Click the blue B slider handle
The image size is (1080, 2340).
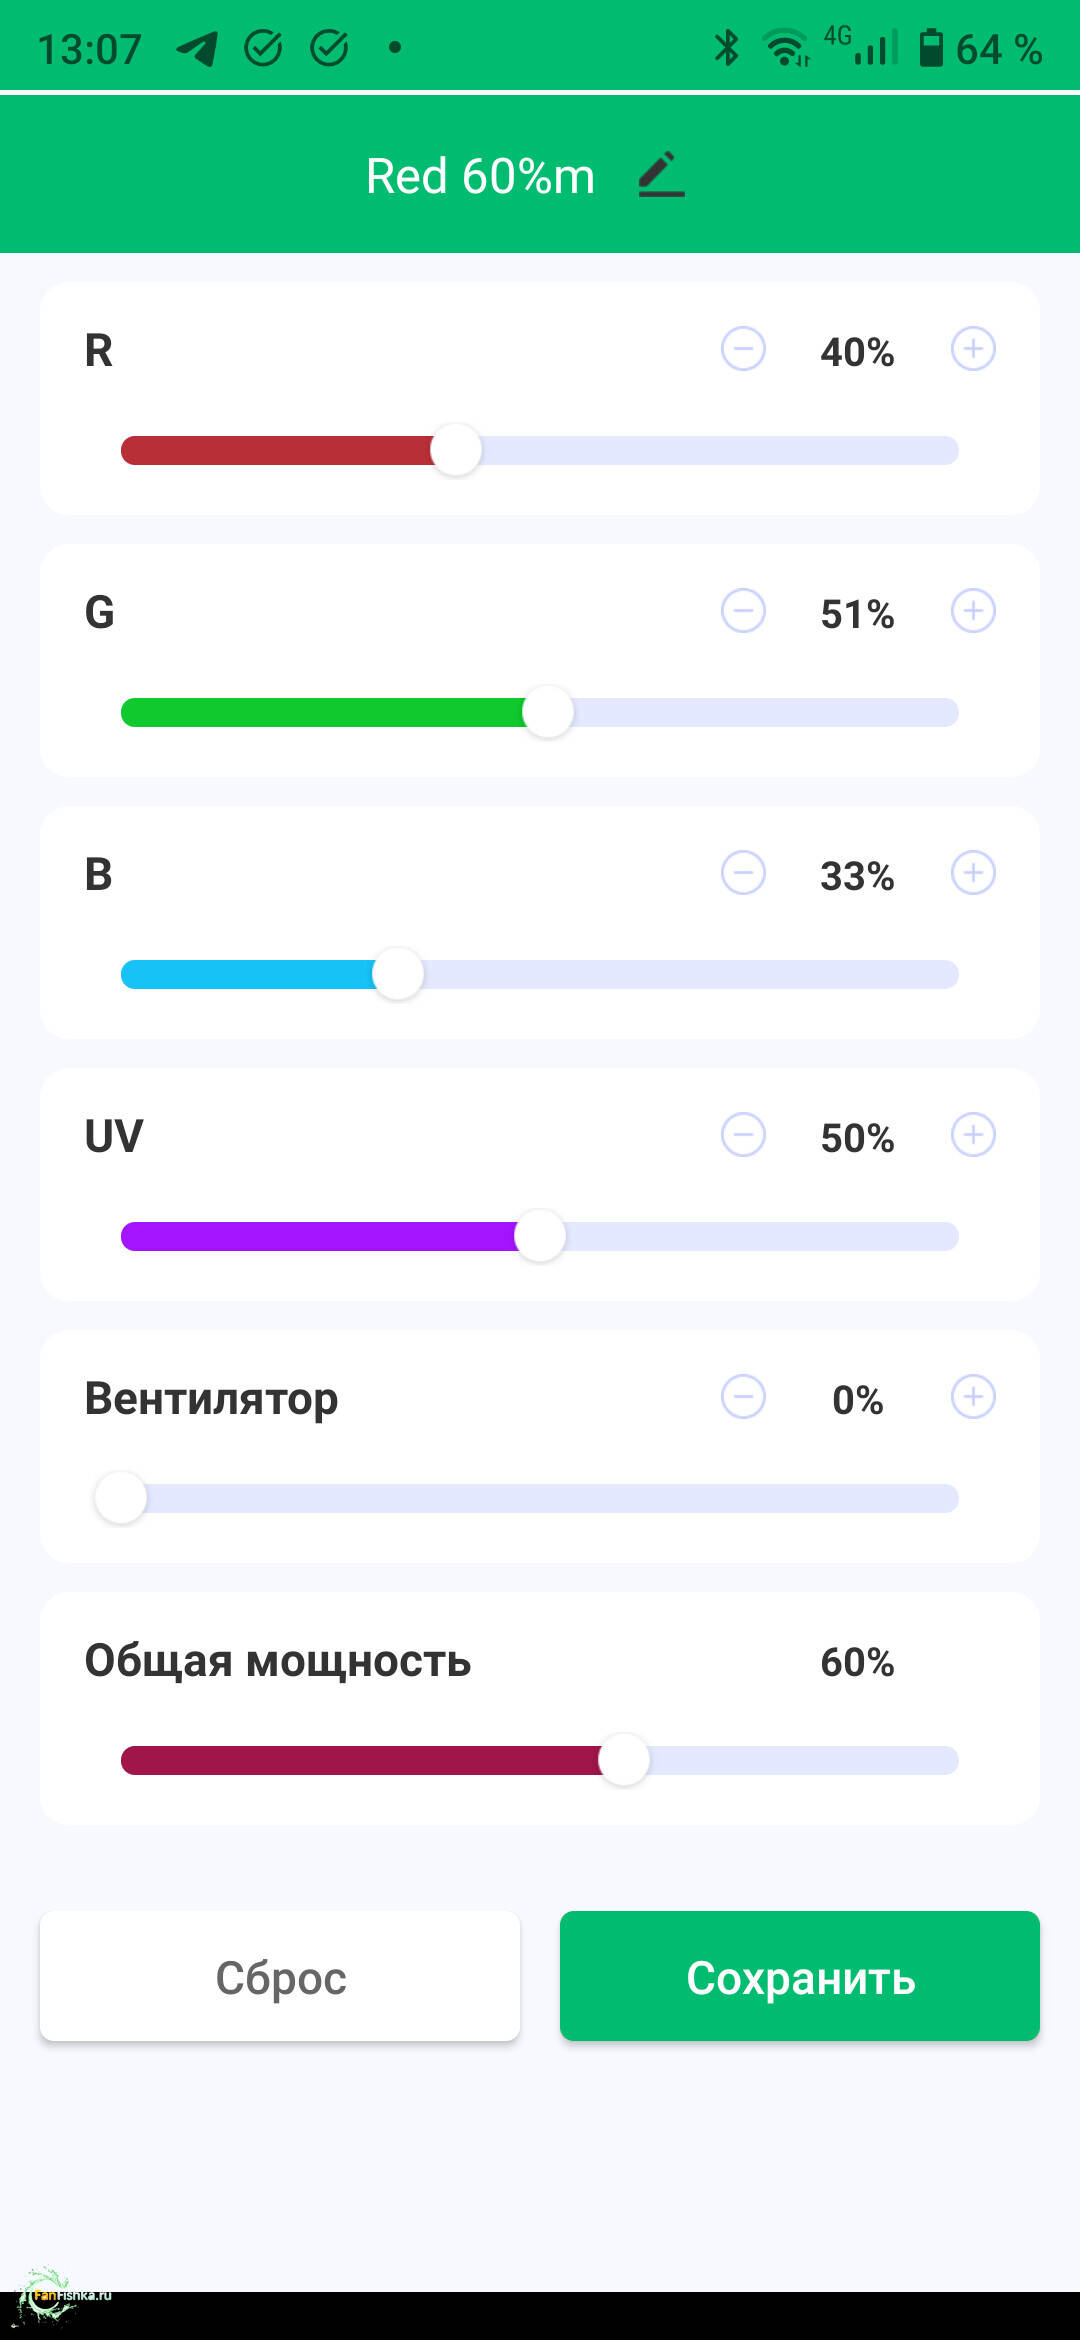pyautogui.click(x=398, y=974)
